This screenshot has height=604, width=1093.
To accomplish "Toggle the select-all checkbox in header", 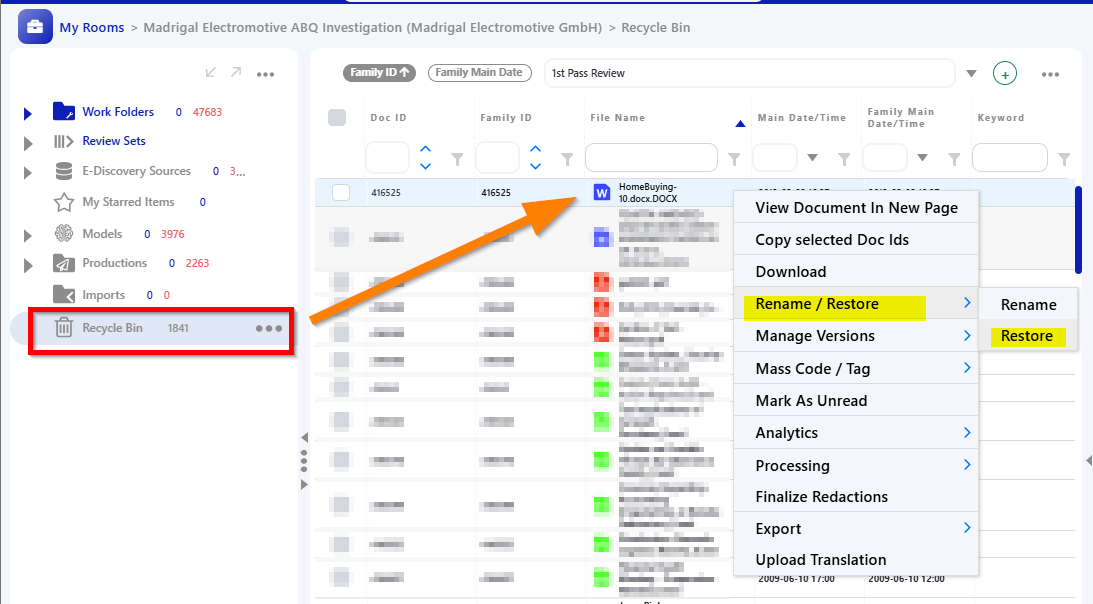I will point(337,117).
